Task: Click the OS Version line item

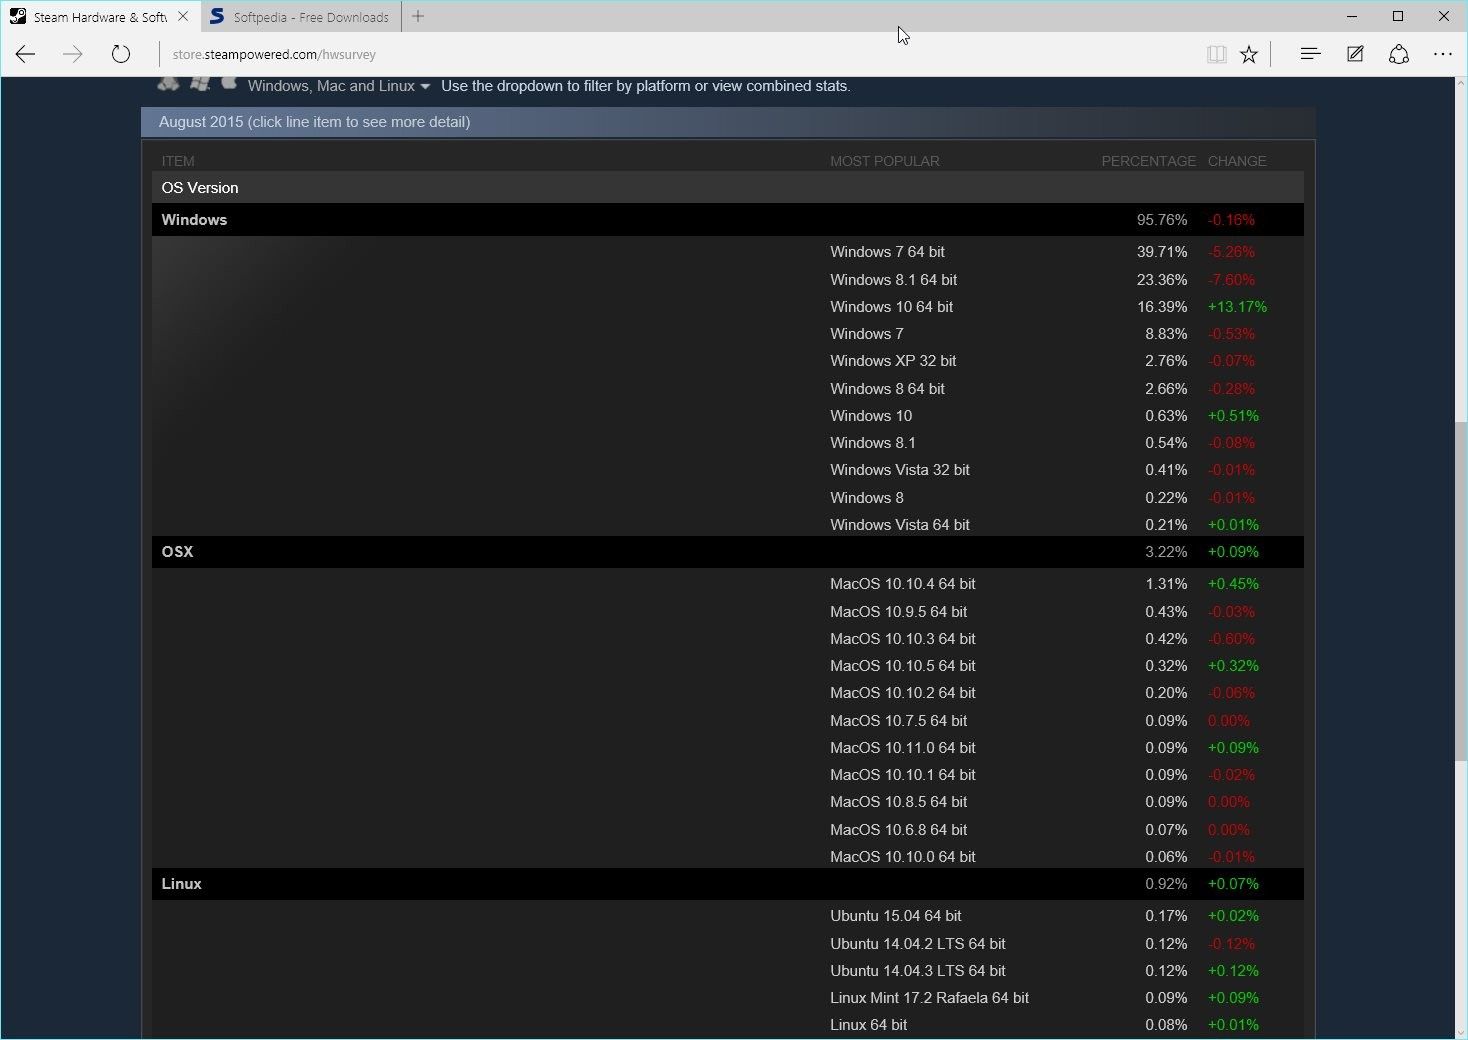Action: (x=200, y=188)
